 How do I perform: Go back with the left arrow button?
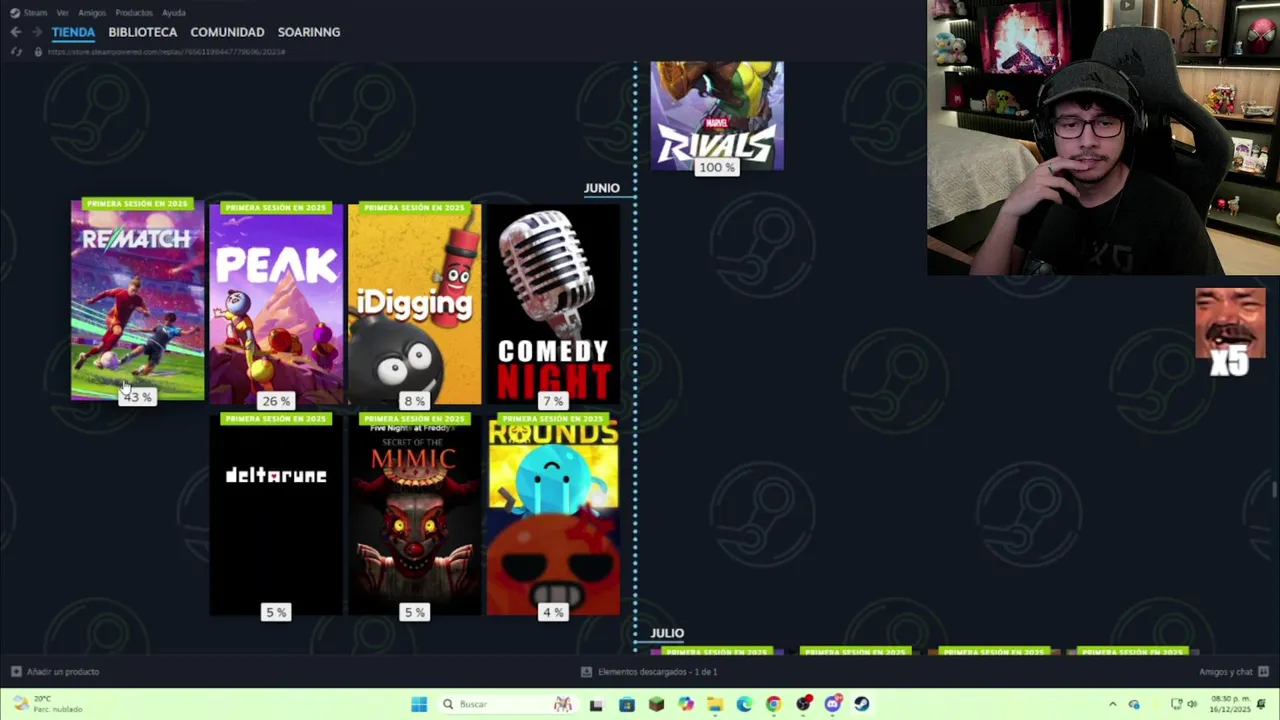click(x=15, y=32)
